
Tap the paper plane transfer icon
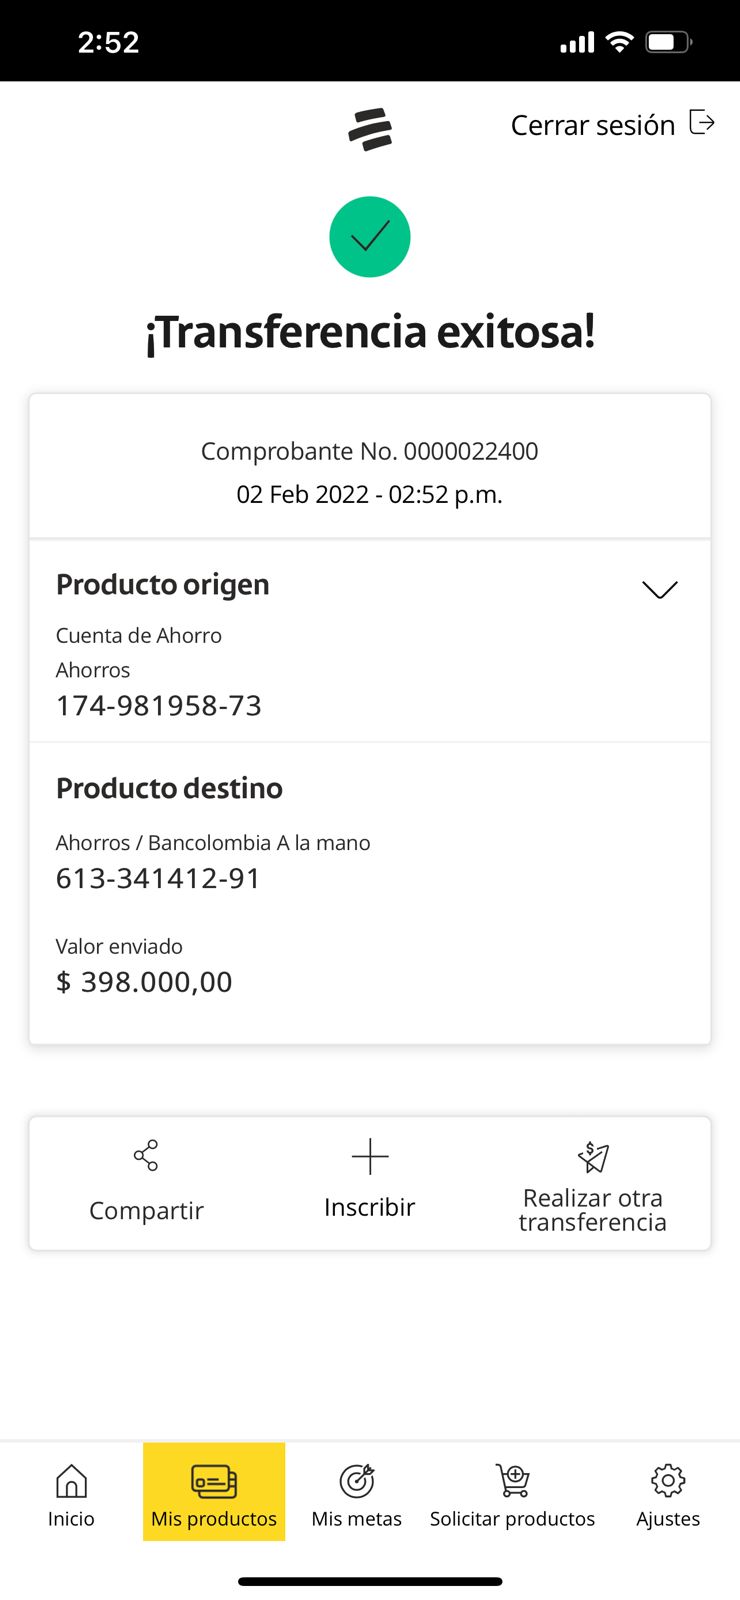(593, 1157)
